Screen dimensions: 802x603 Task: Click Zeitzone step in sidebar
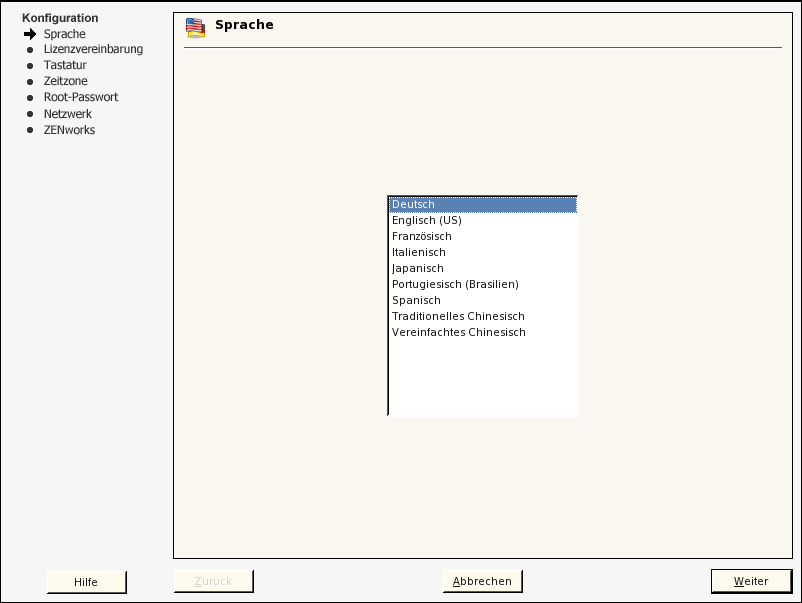[65, 81]
